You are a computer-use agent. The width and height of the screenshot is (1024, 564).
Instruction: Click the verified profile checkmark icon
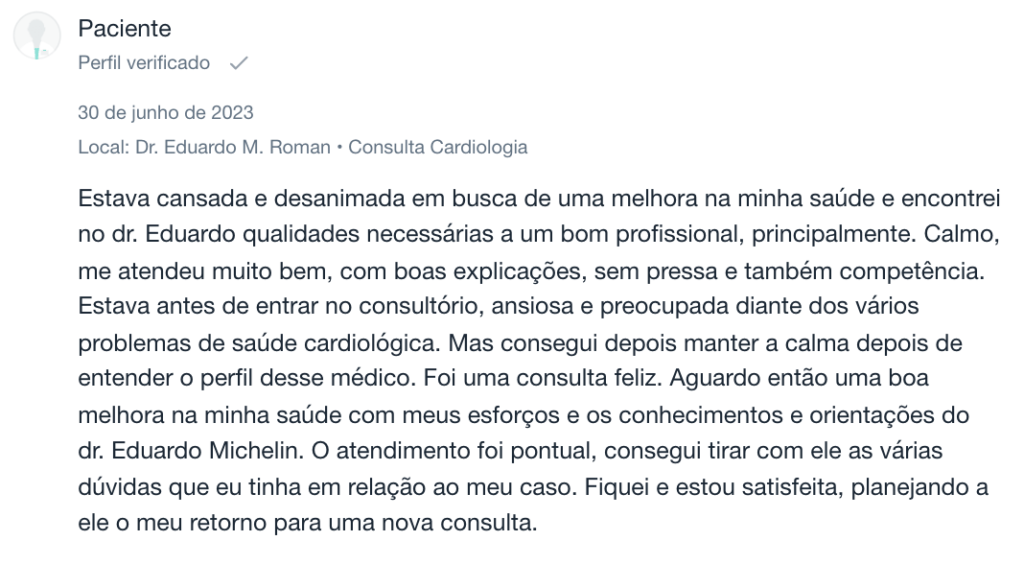pyautogui.click(x=239, y=63)
